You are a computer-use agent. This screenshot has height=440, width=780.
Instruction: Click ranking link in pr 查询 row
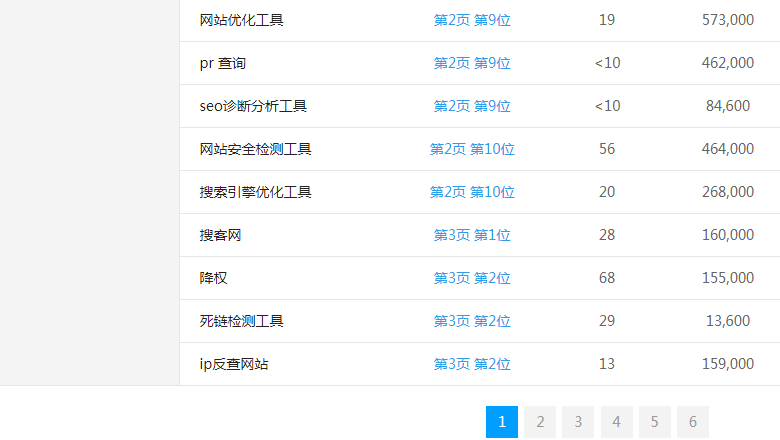point(472,63)
